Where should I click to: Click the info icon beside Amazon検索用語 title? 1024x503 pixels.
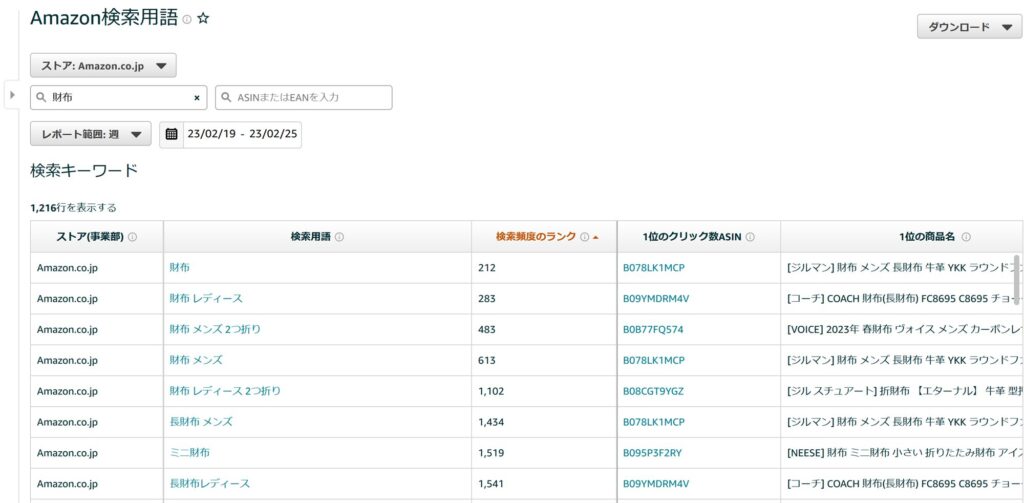(187, 20)
